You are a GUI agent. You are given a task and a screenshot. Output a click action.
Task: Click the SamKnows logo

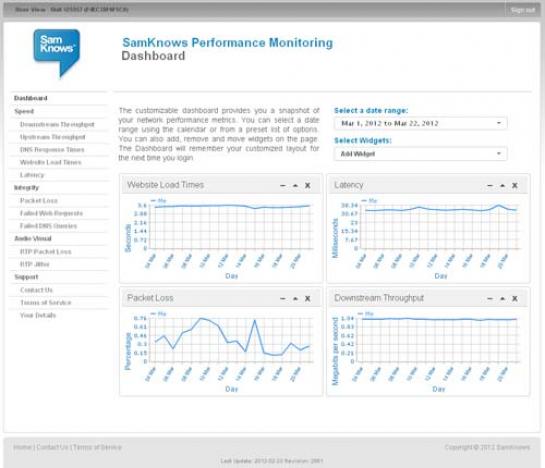click(57, 53)
